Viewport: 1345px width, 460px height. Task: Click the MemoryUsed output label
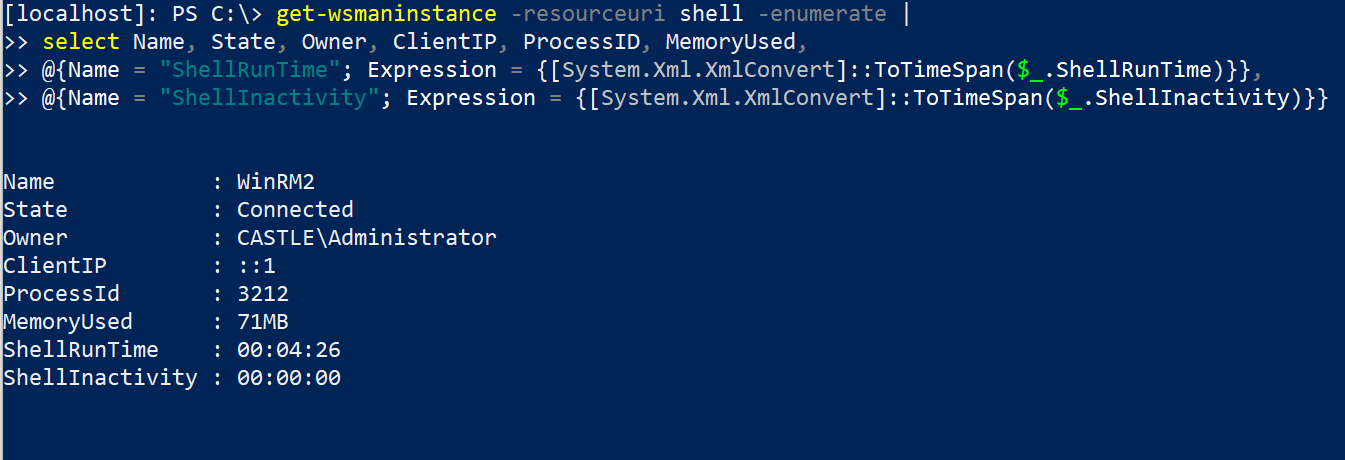pyautogui.click(x=68, y=322)
